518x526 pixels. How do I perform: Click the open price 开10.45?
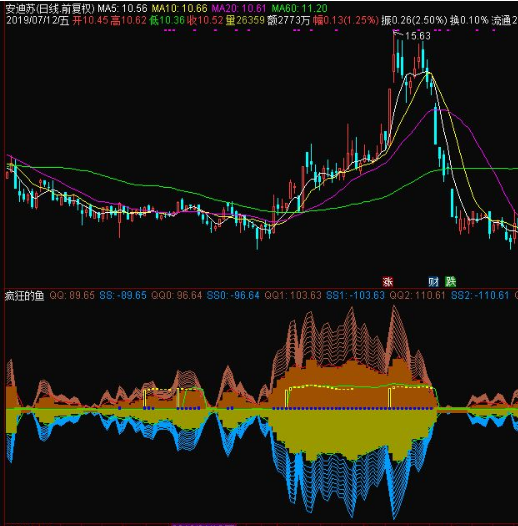click(x=91, y=21)
